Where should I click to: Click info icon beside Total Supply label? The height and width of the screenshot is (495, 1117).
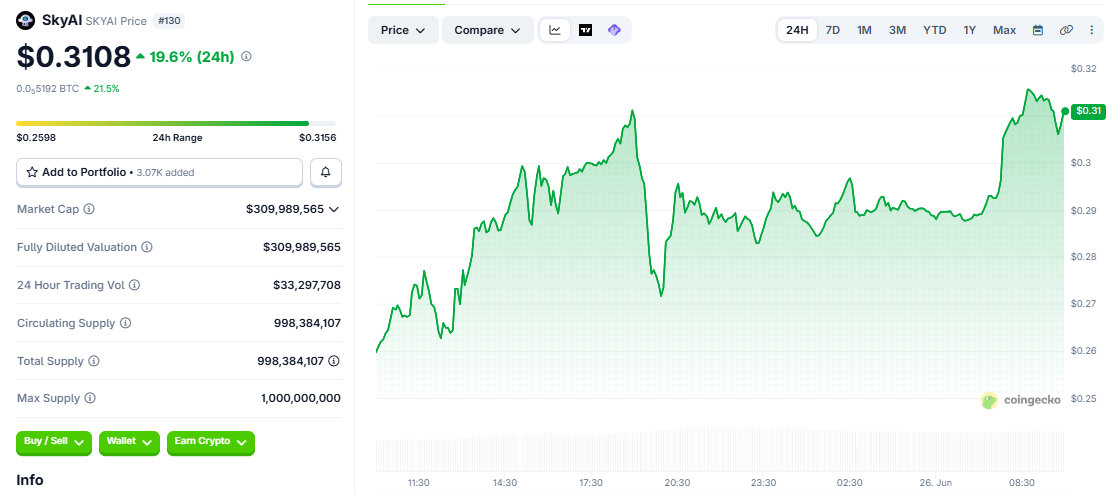[94, 361]
